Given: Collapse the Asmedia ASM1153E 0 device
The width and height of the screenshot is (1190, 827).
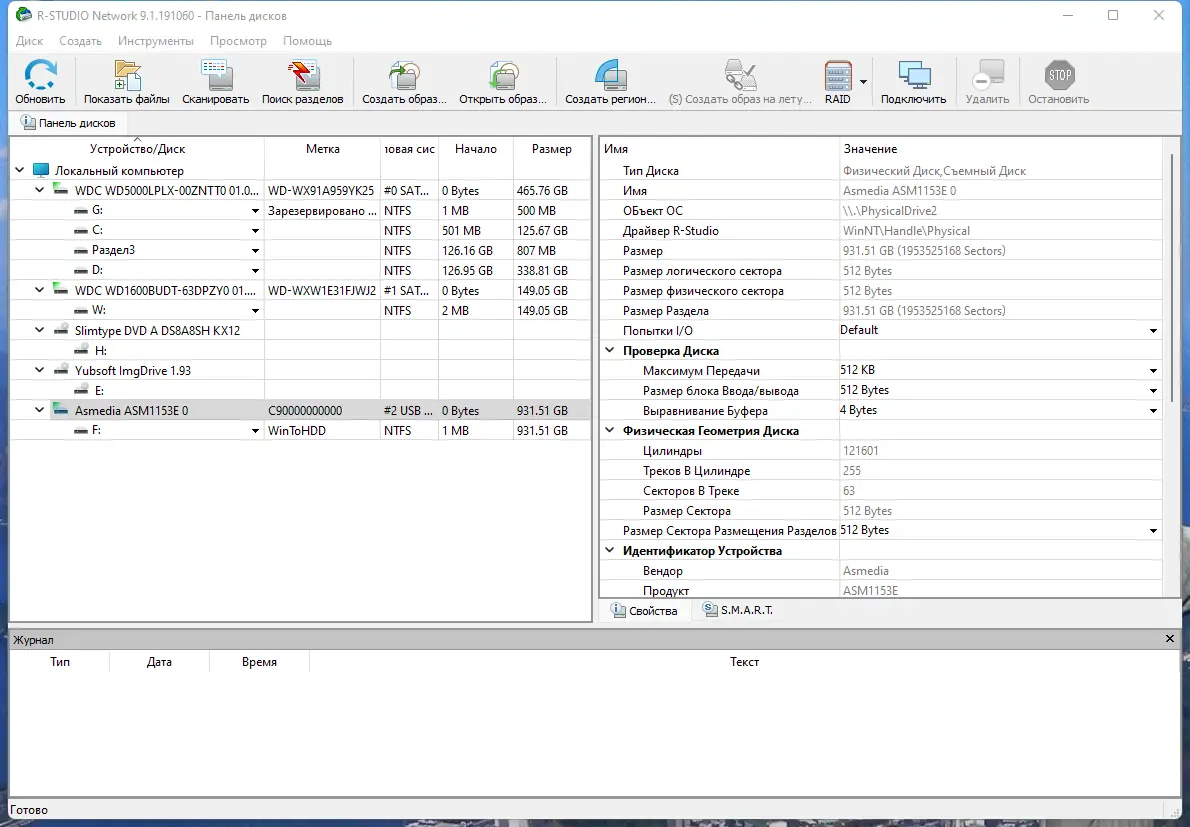Looking at the screenshot, I should coord(39,410).
